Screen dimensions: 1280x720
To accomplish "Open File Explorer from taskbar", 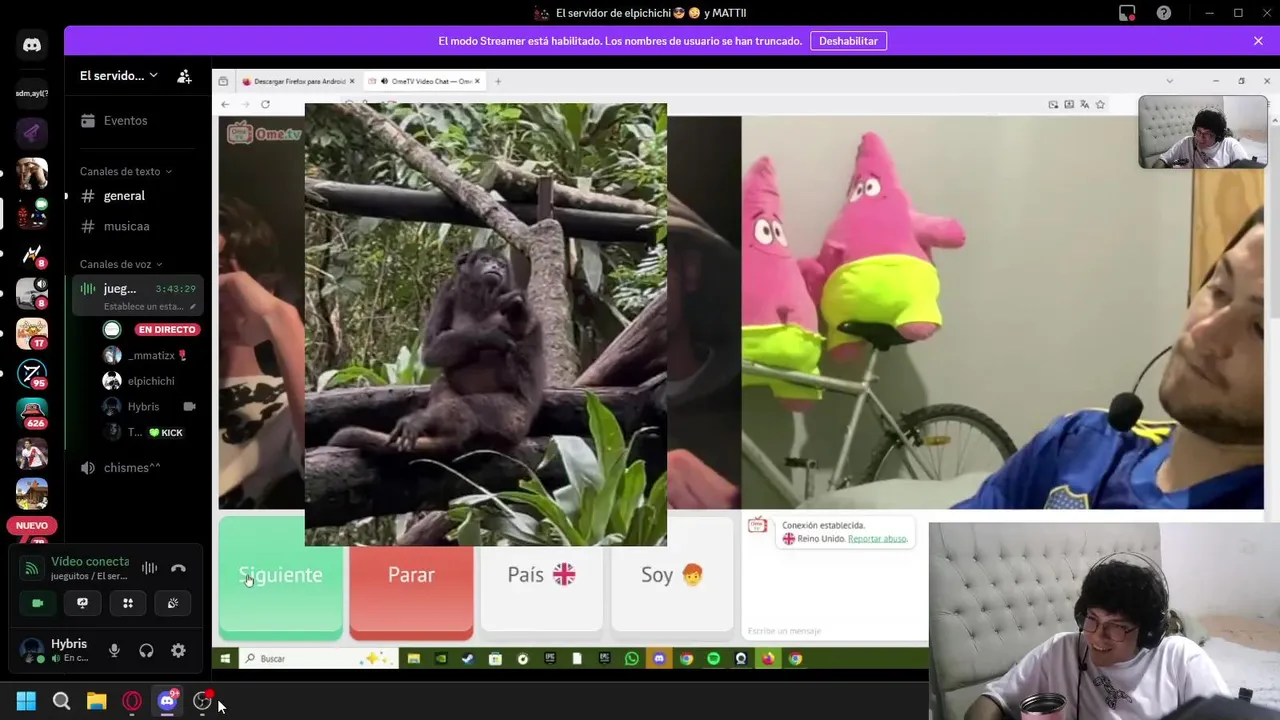I will coord(96,702).
